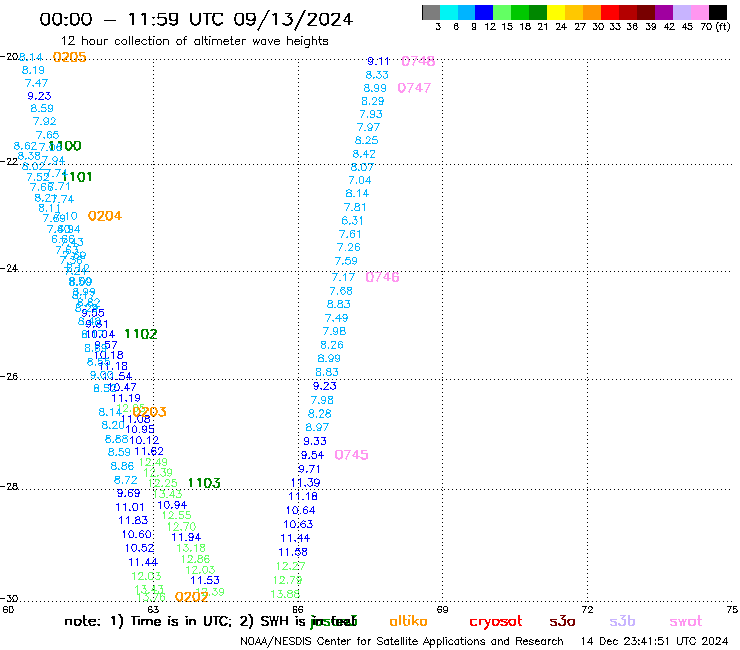
Task: Click the -24 latitude axis label
Action: [x=9, y=268]
